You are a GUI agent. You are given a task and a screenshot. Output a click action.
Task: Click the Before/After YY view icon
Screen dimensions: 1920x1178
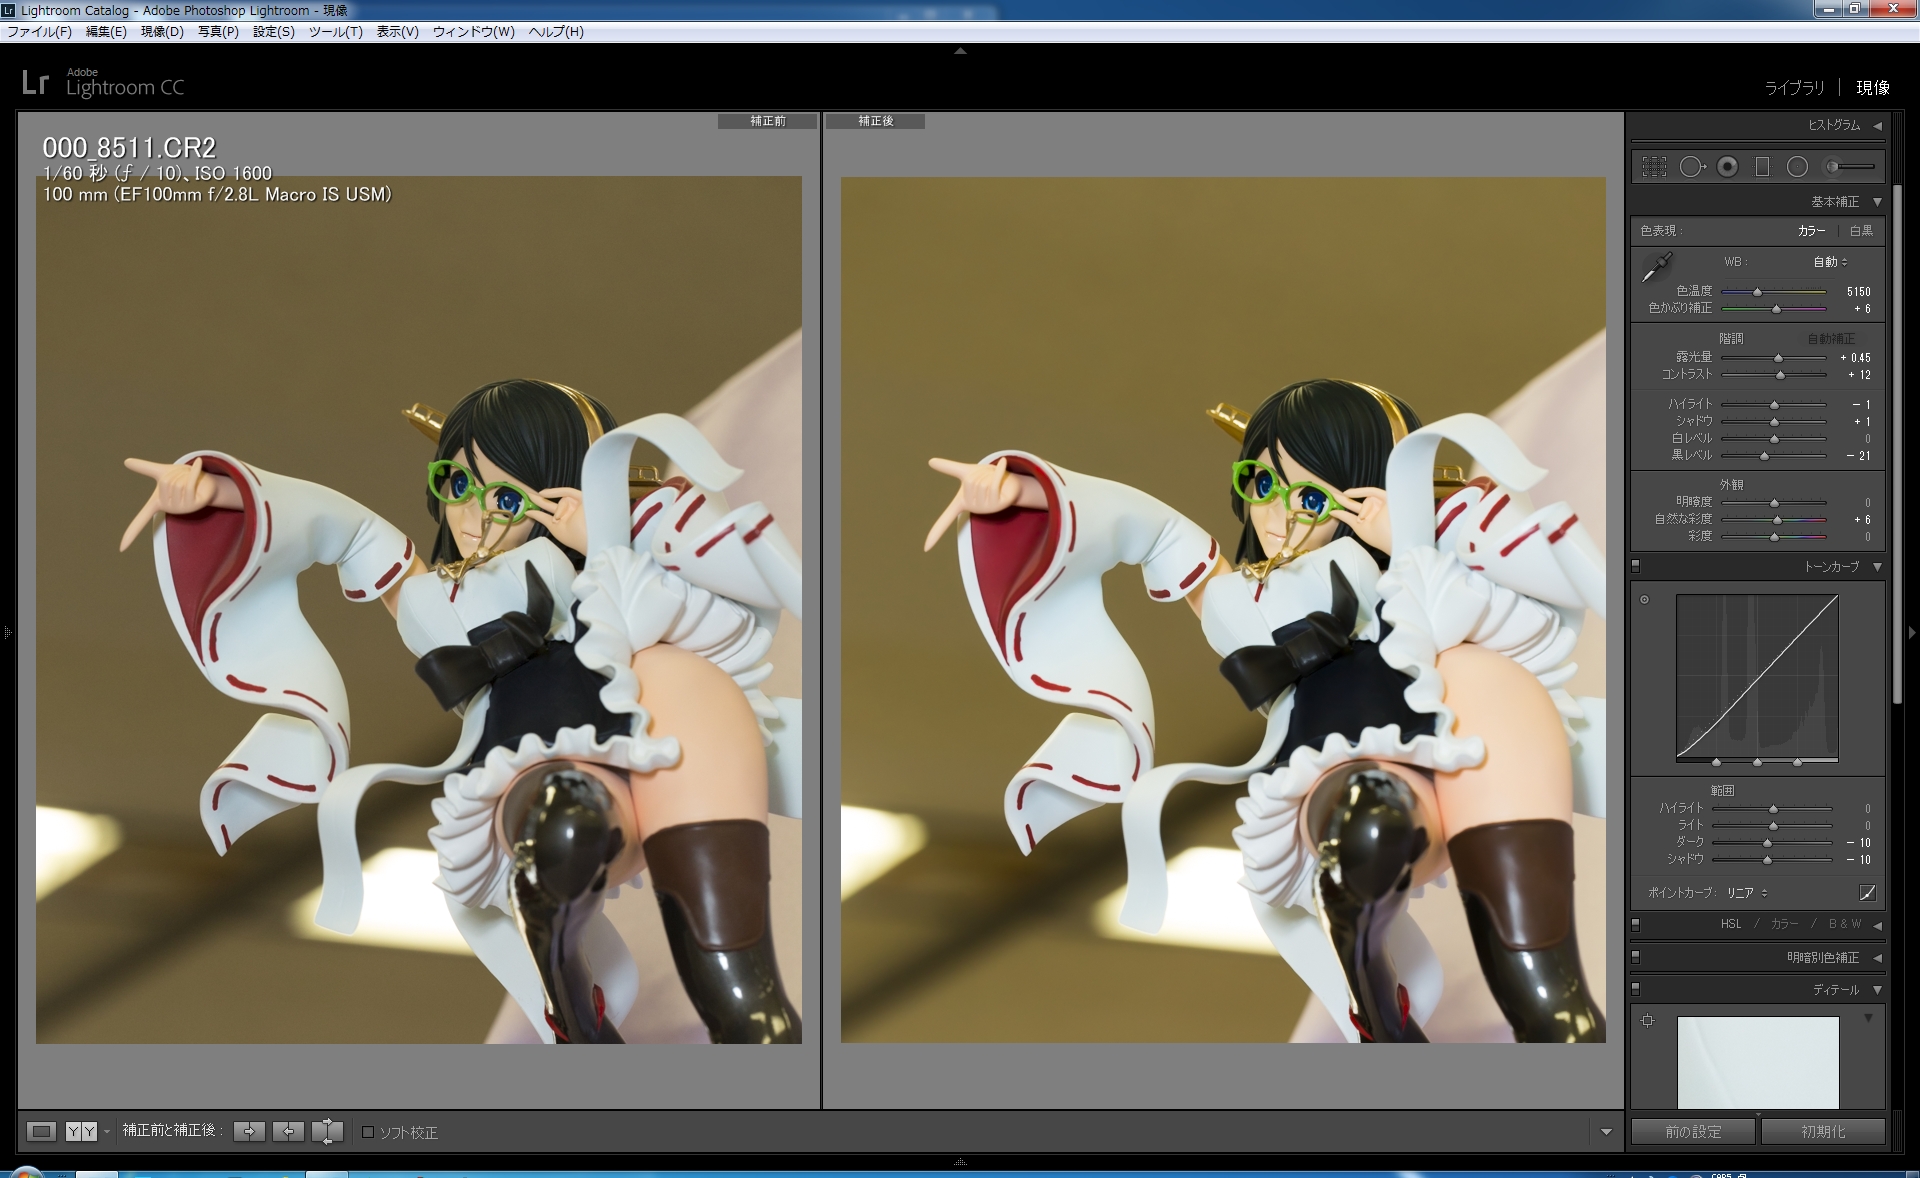81,1131
